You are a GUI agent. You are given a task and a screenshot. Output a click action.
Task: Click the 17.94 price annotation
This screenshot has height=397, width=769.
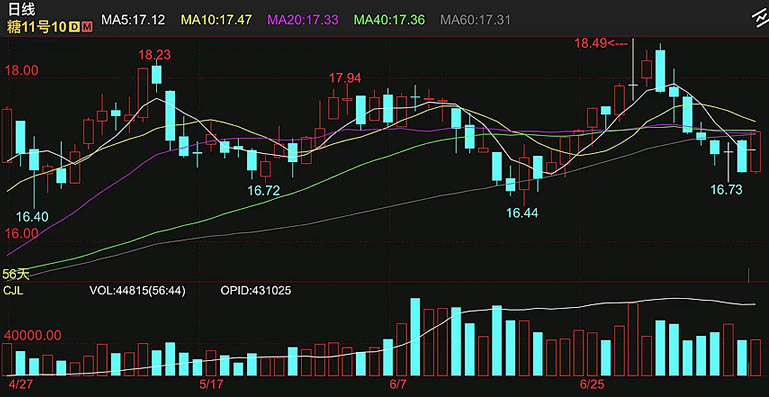click(x=345, y=78)
